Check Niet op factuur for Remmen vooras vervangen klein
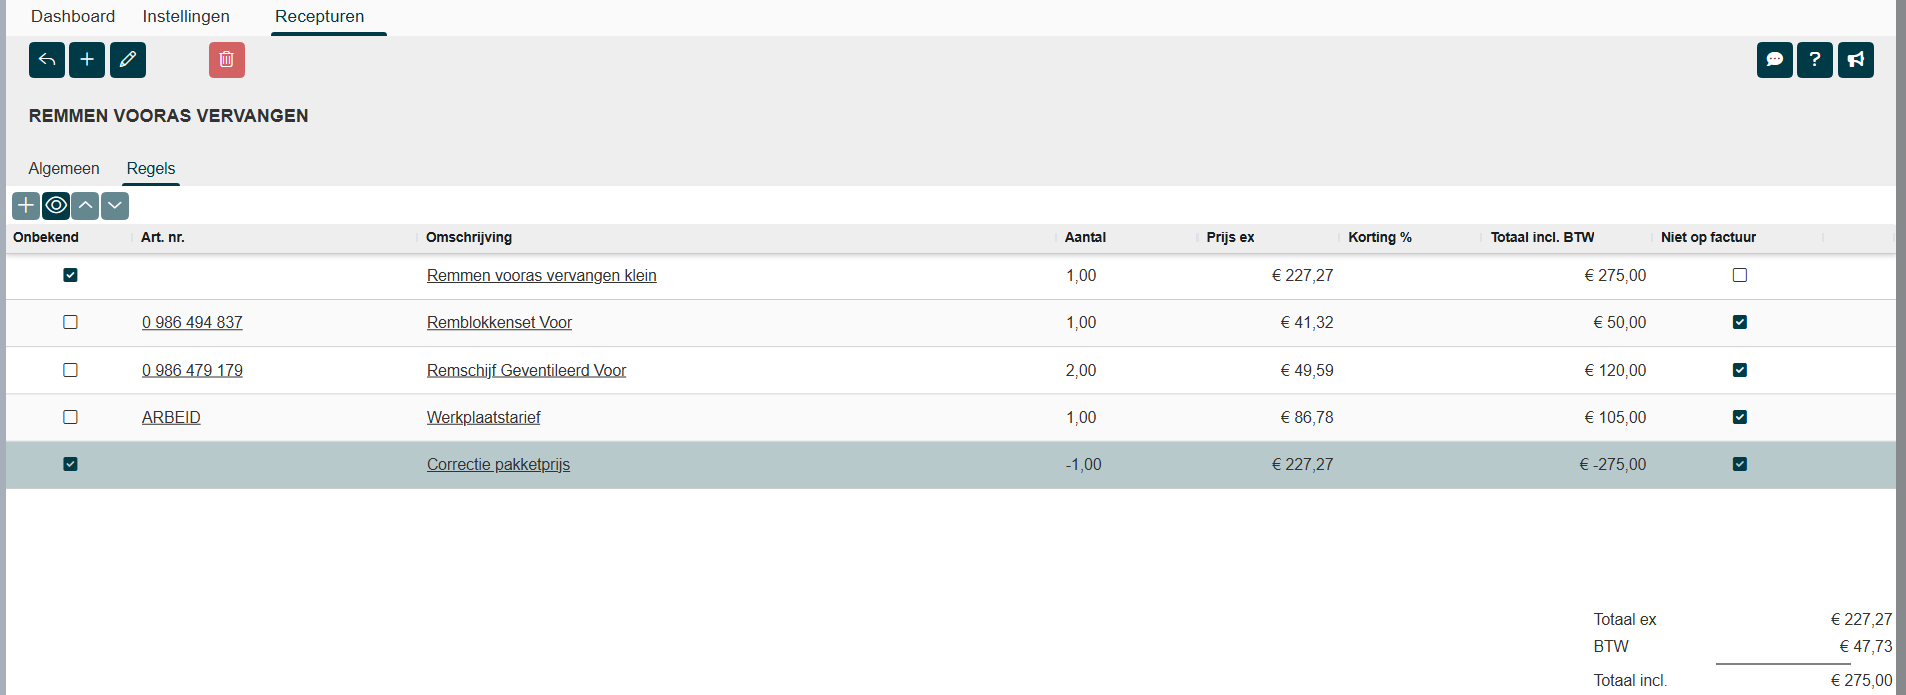 point(1739,275)
